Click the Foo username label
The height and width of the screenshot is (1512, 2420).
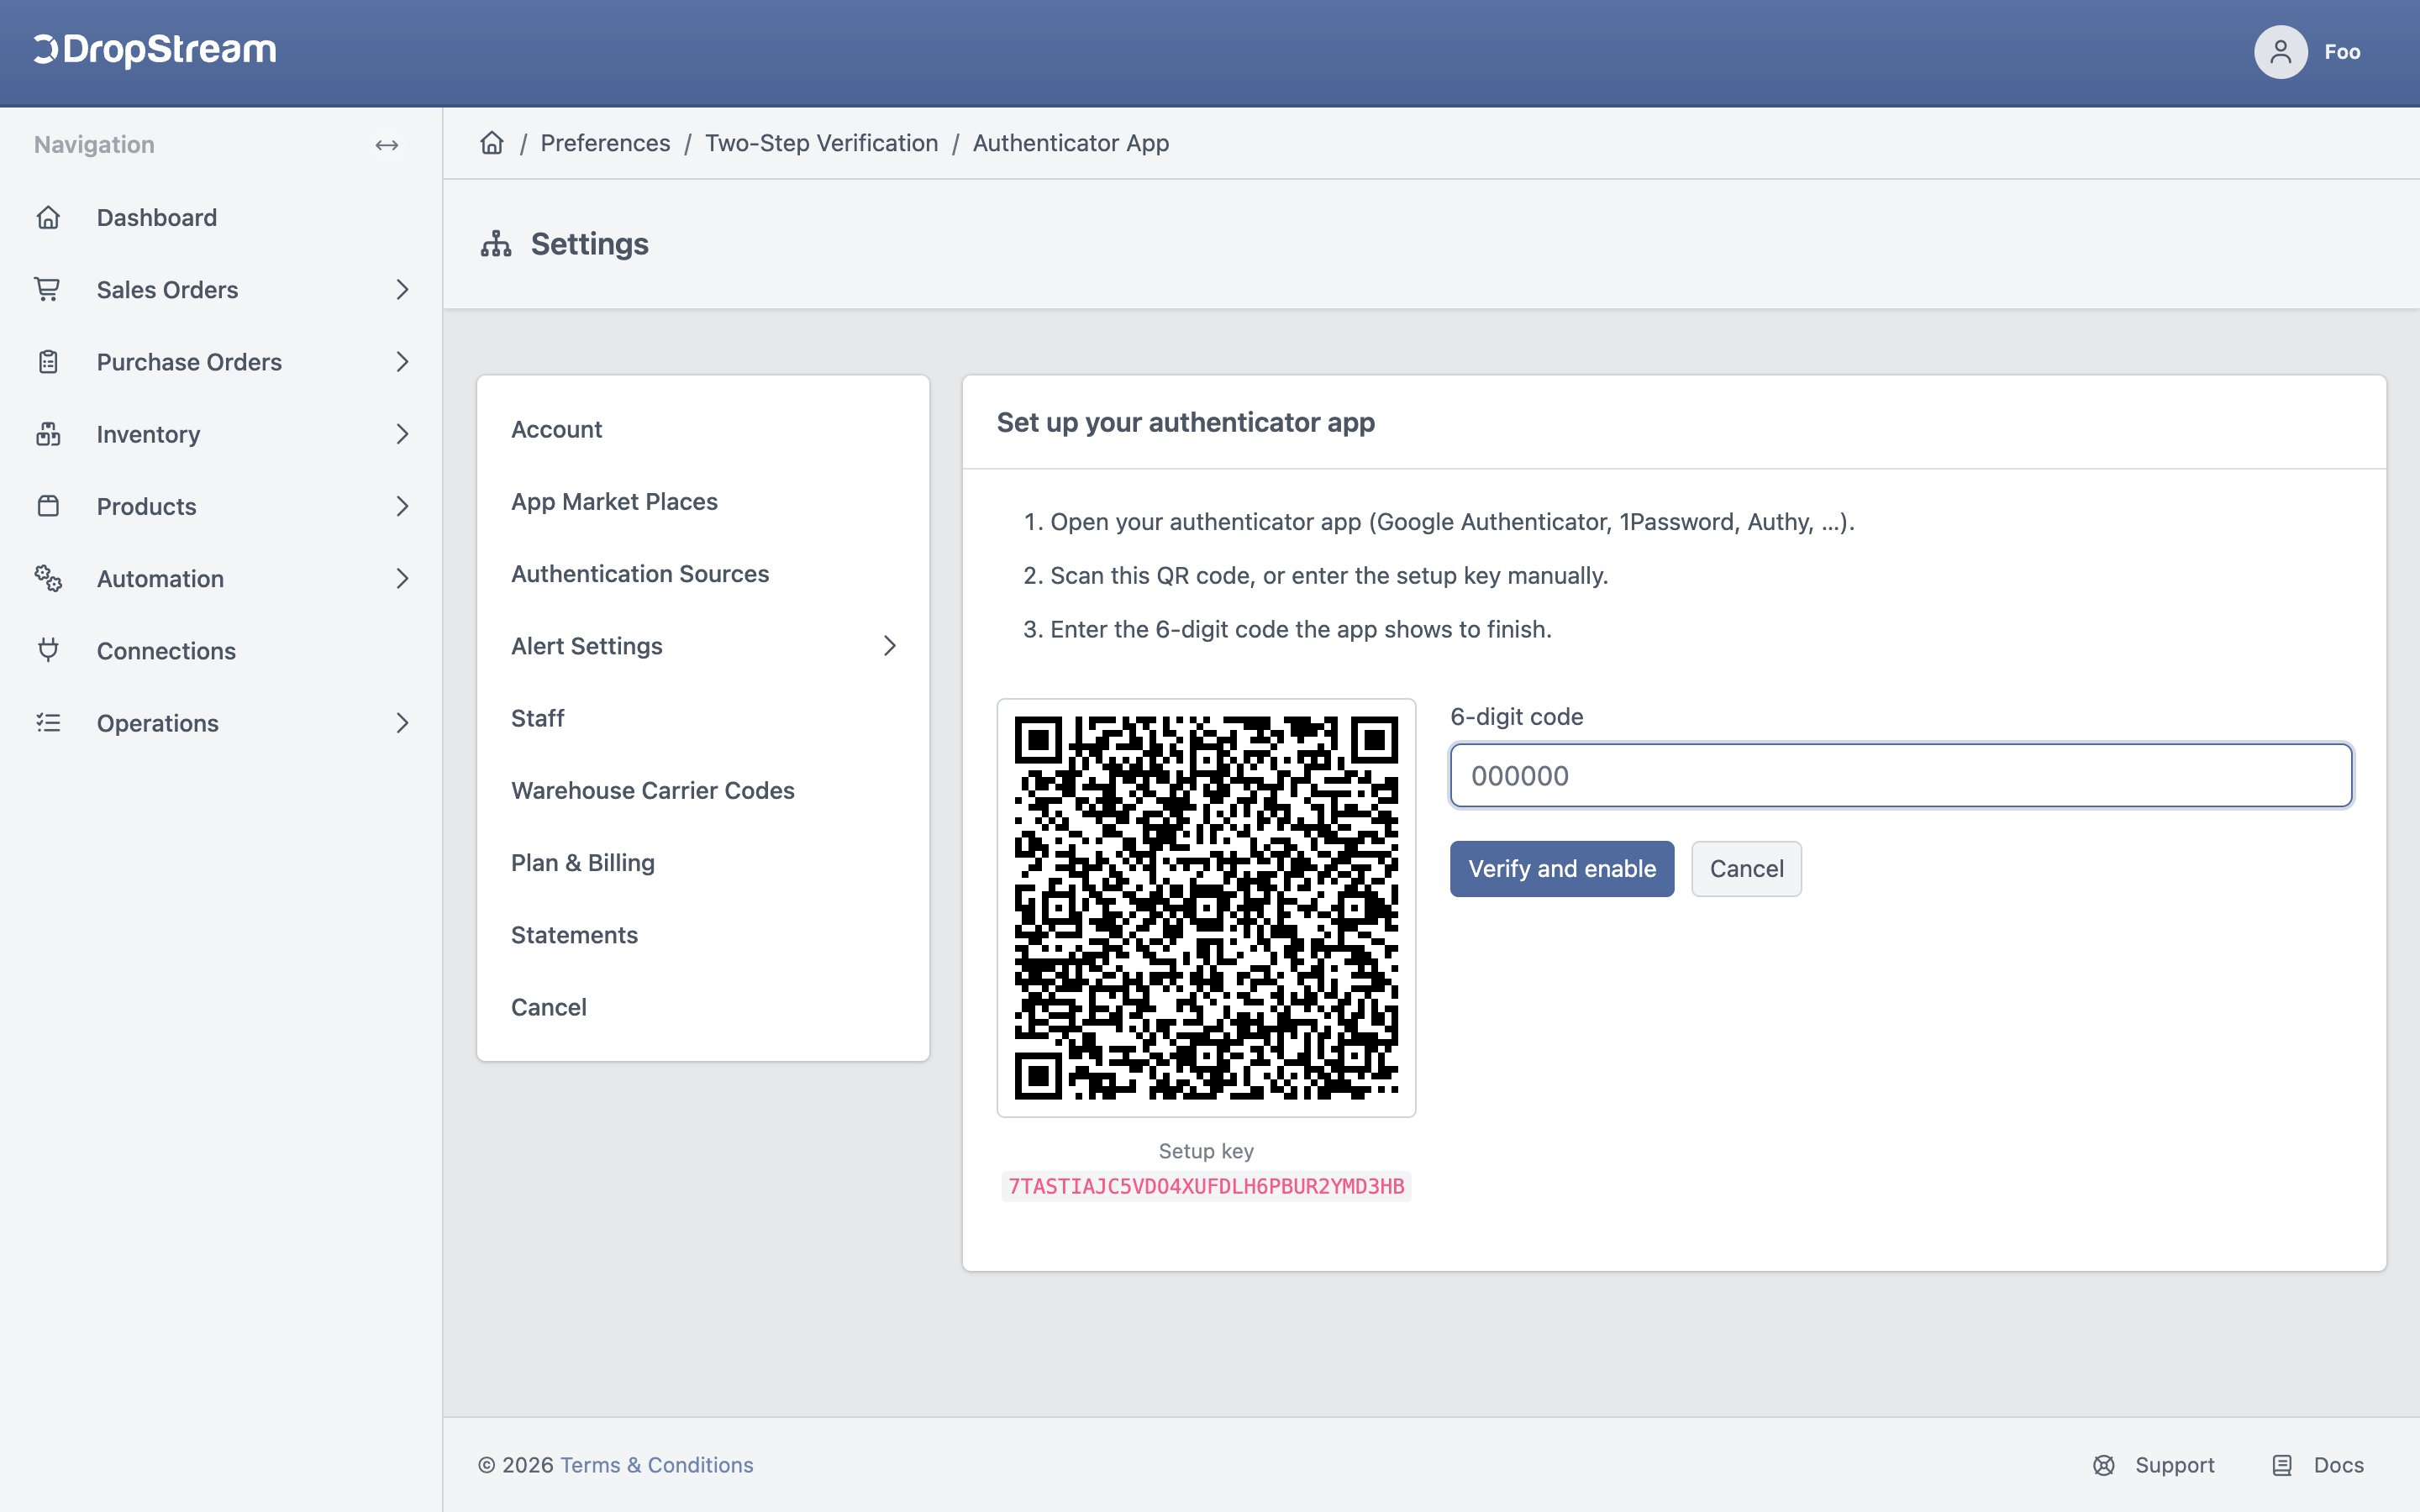2342,52
